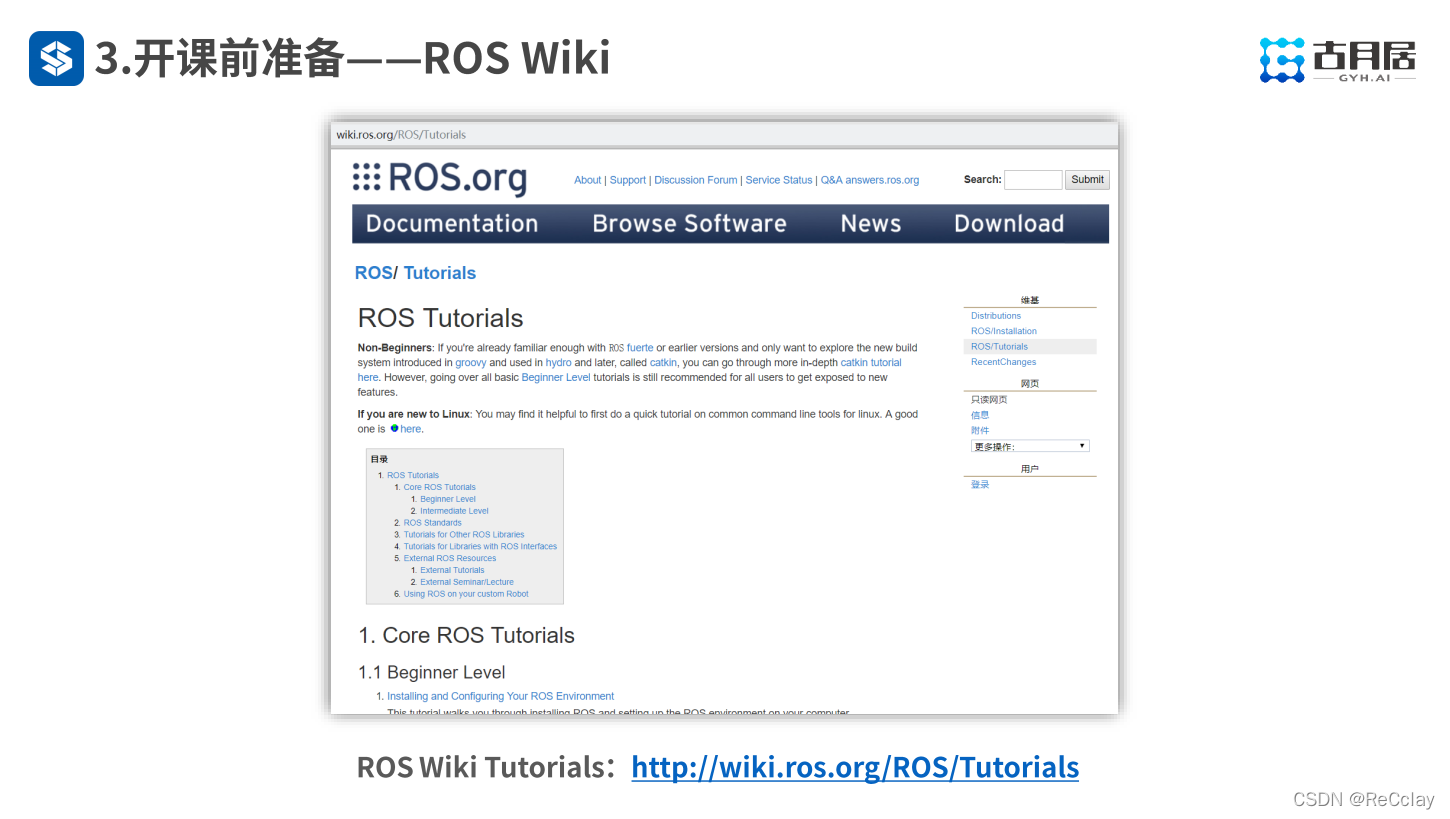Go to the News menu tab
1450x819 pixels.
(871, 224)
